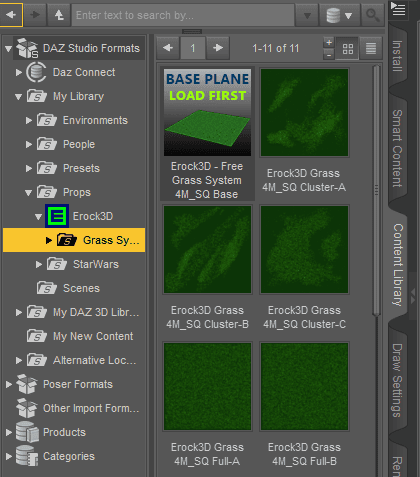Viewport: 420px width, 477px height.
Task: Select the Scenes folder icon
Action: point(47,288)
